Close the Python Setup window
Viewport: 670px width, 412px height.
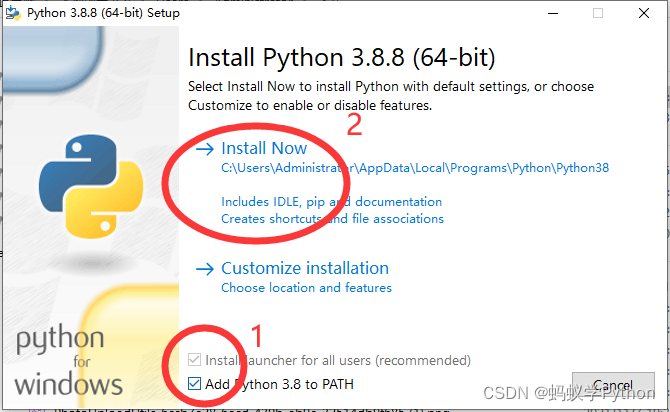[644, 13]
